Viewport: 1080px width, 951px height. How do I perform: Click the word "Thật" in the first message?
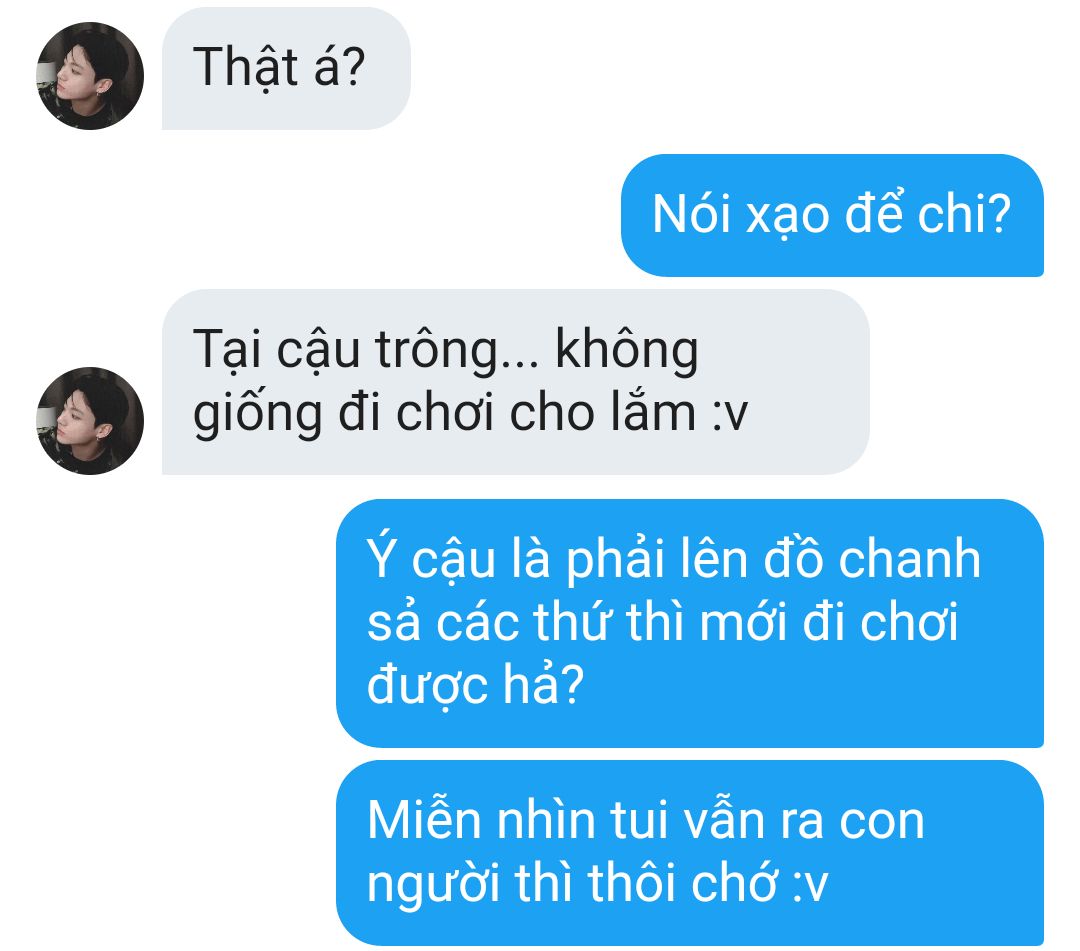click(x=245, y=67)
